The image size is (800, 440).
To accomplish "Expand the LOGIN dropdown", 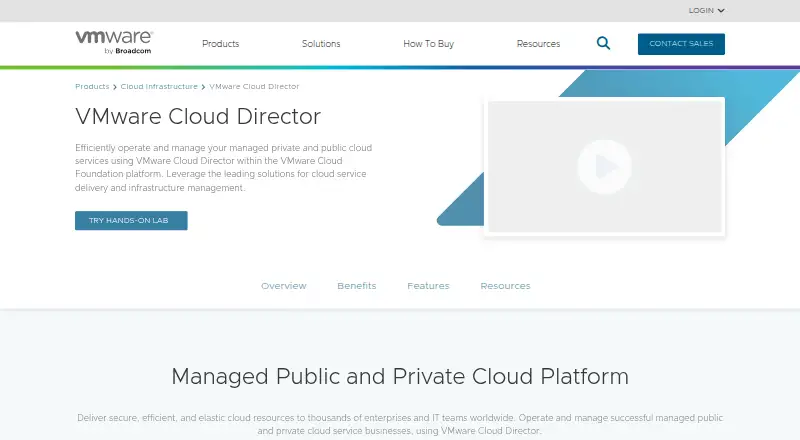I will (707, 10).
